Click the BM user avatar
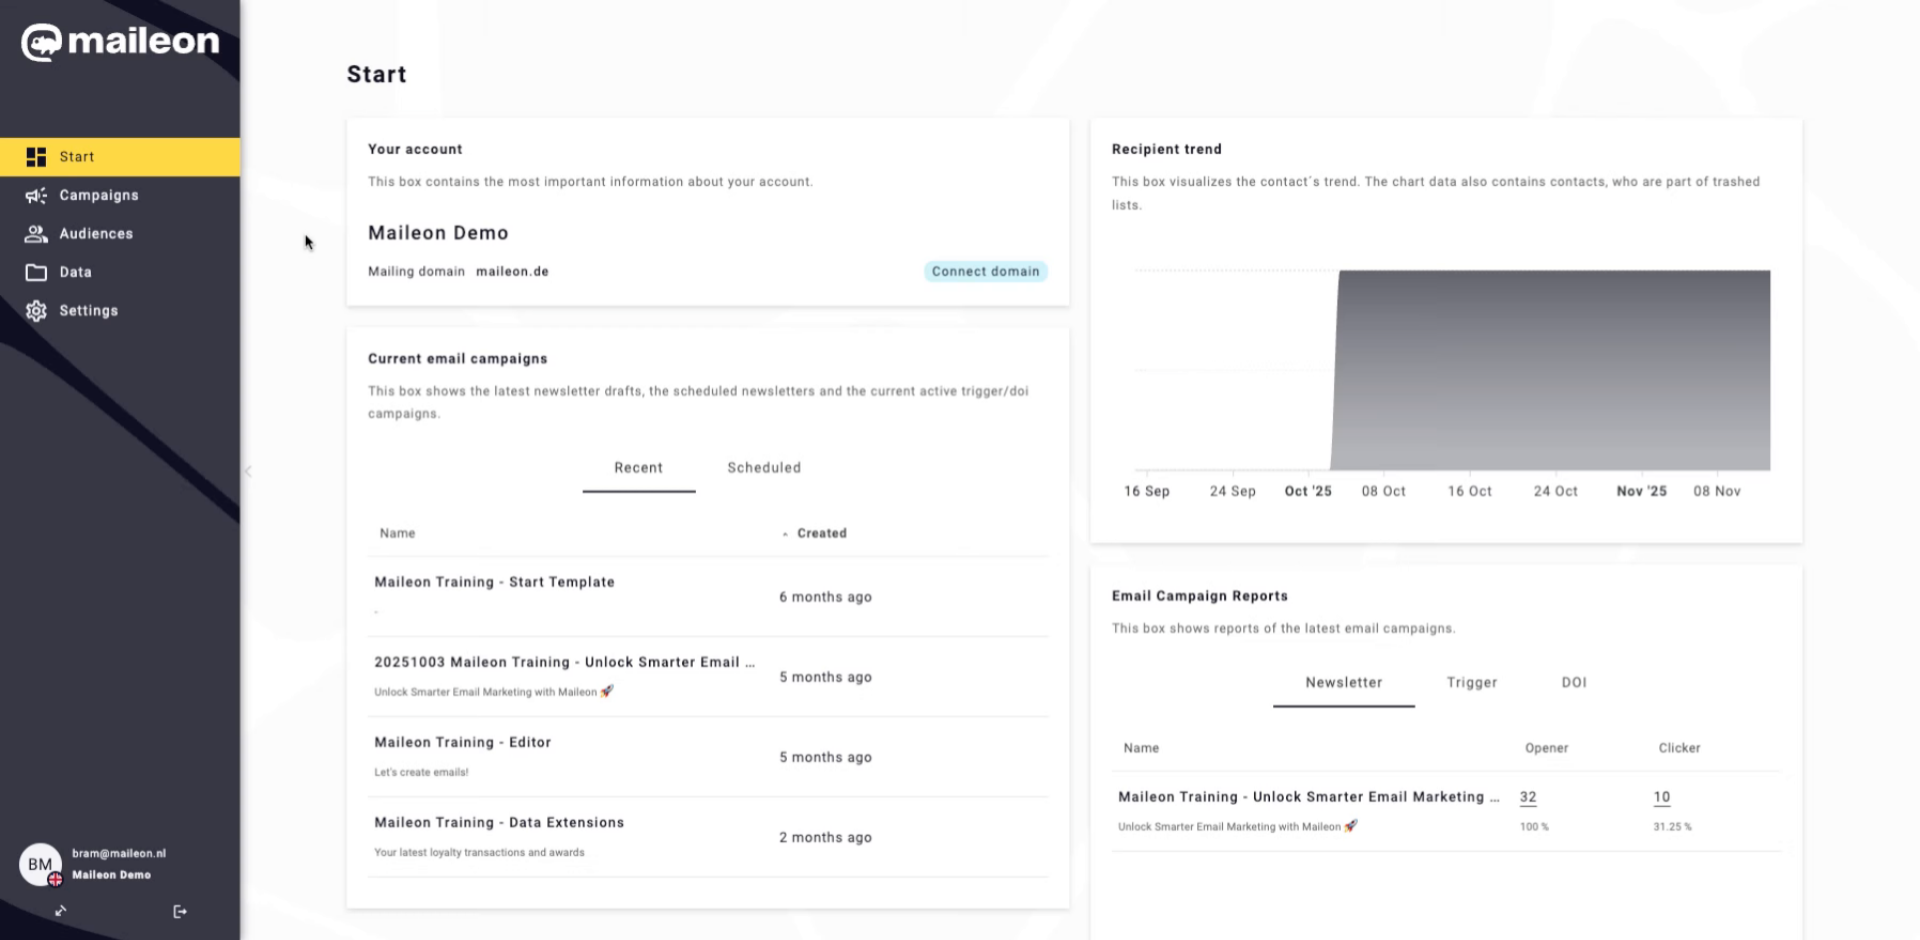Image resolution: width=1920 pixels, height=940 pixels. click(x=40, y=864)
